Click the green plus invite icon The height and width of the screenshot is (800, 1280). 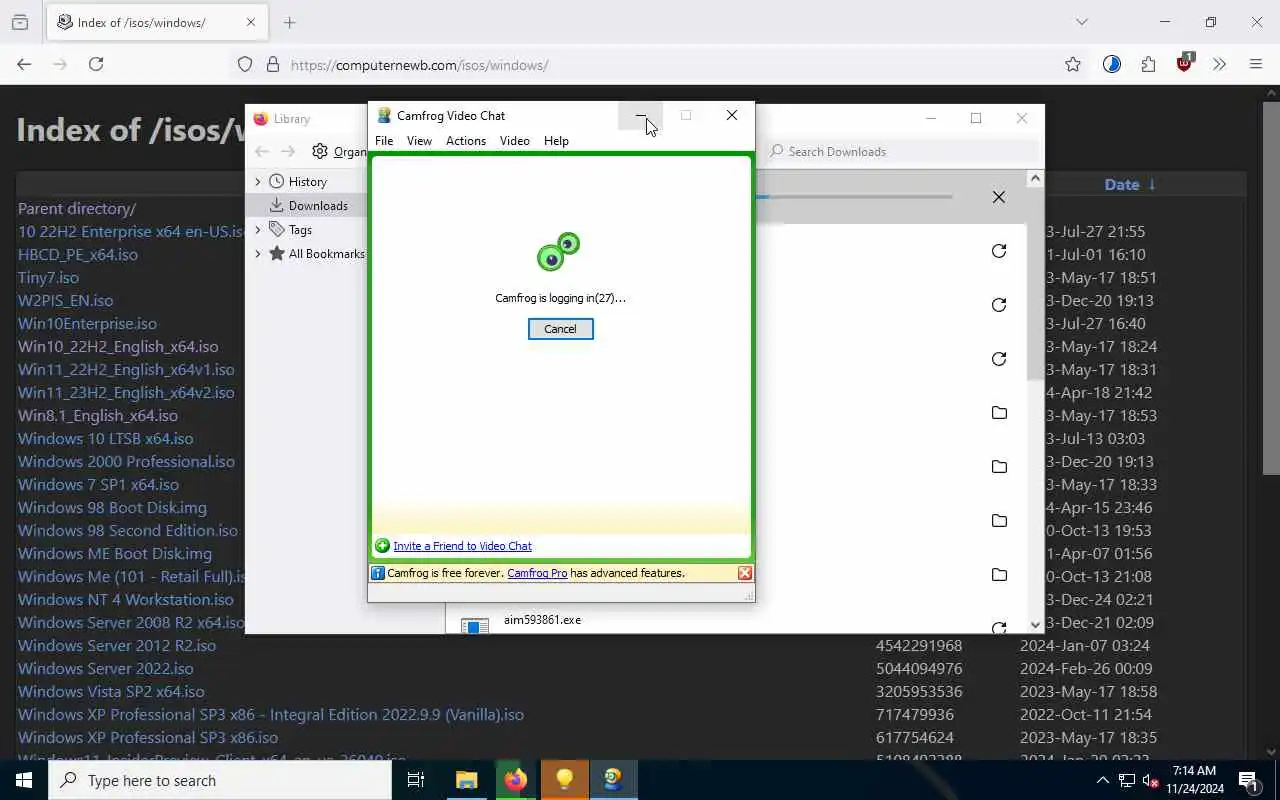(x=382, y=546)
